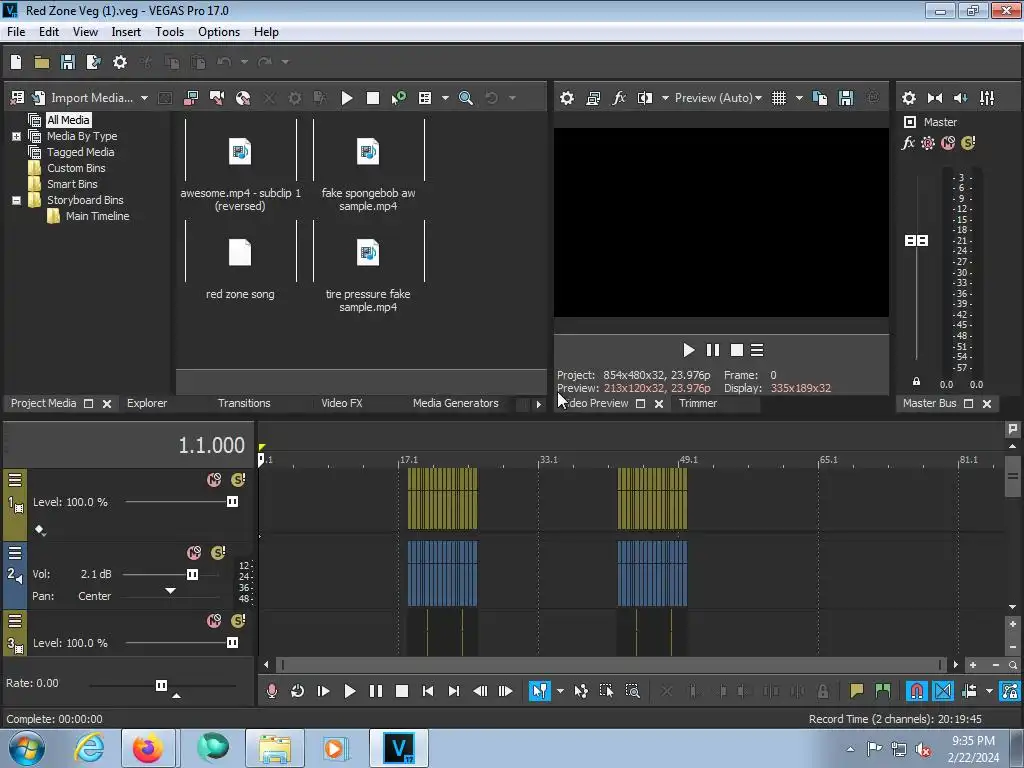Click the Downmix Output icon in Master Bus
1024x768 pixels.
(935, 98)
